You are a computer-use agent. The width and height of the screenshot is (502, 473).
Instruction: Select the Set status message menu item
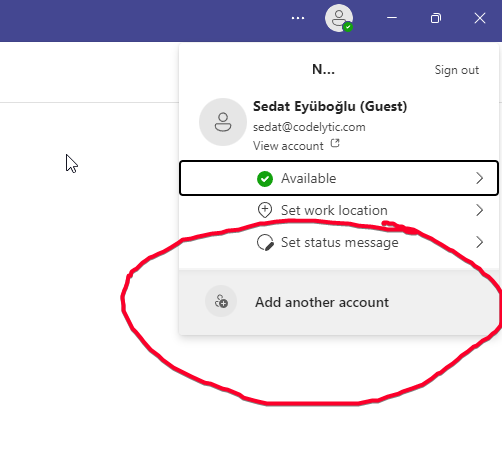tap(339, 242)
